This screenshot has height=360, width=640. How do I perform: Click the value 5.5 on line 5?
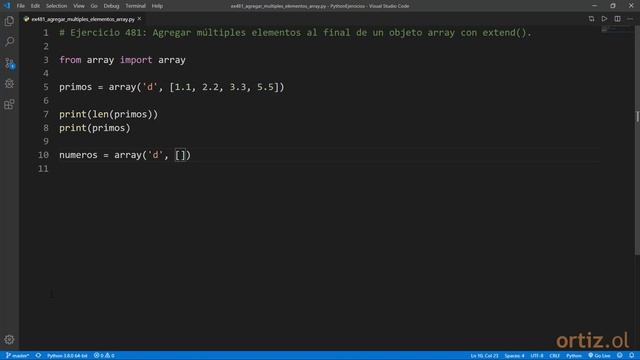tap(265, 87)
